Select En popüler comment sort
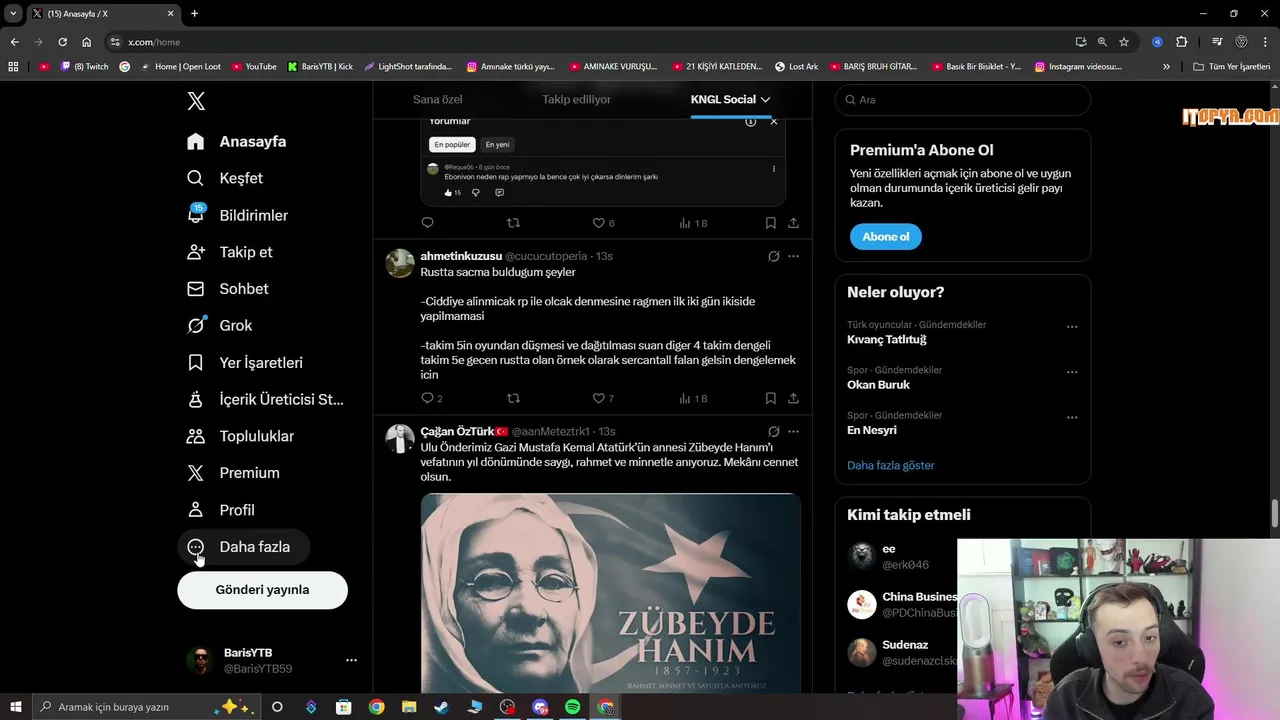This screenshot has height=720, width=1280. click(x=452, y=144)
